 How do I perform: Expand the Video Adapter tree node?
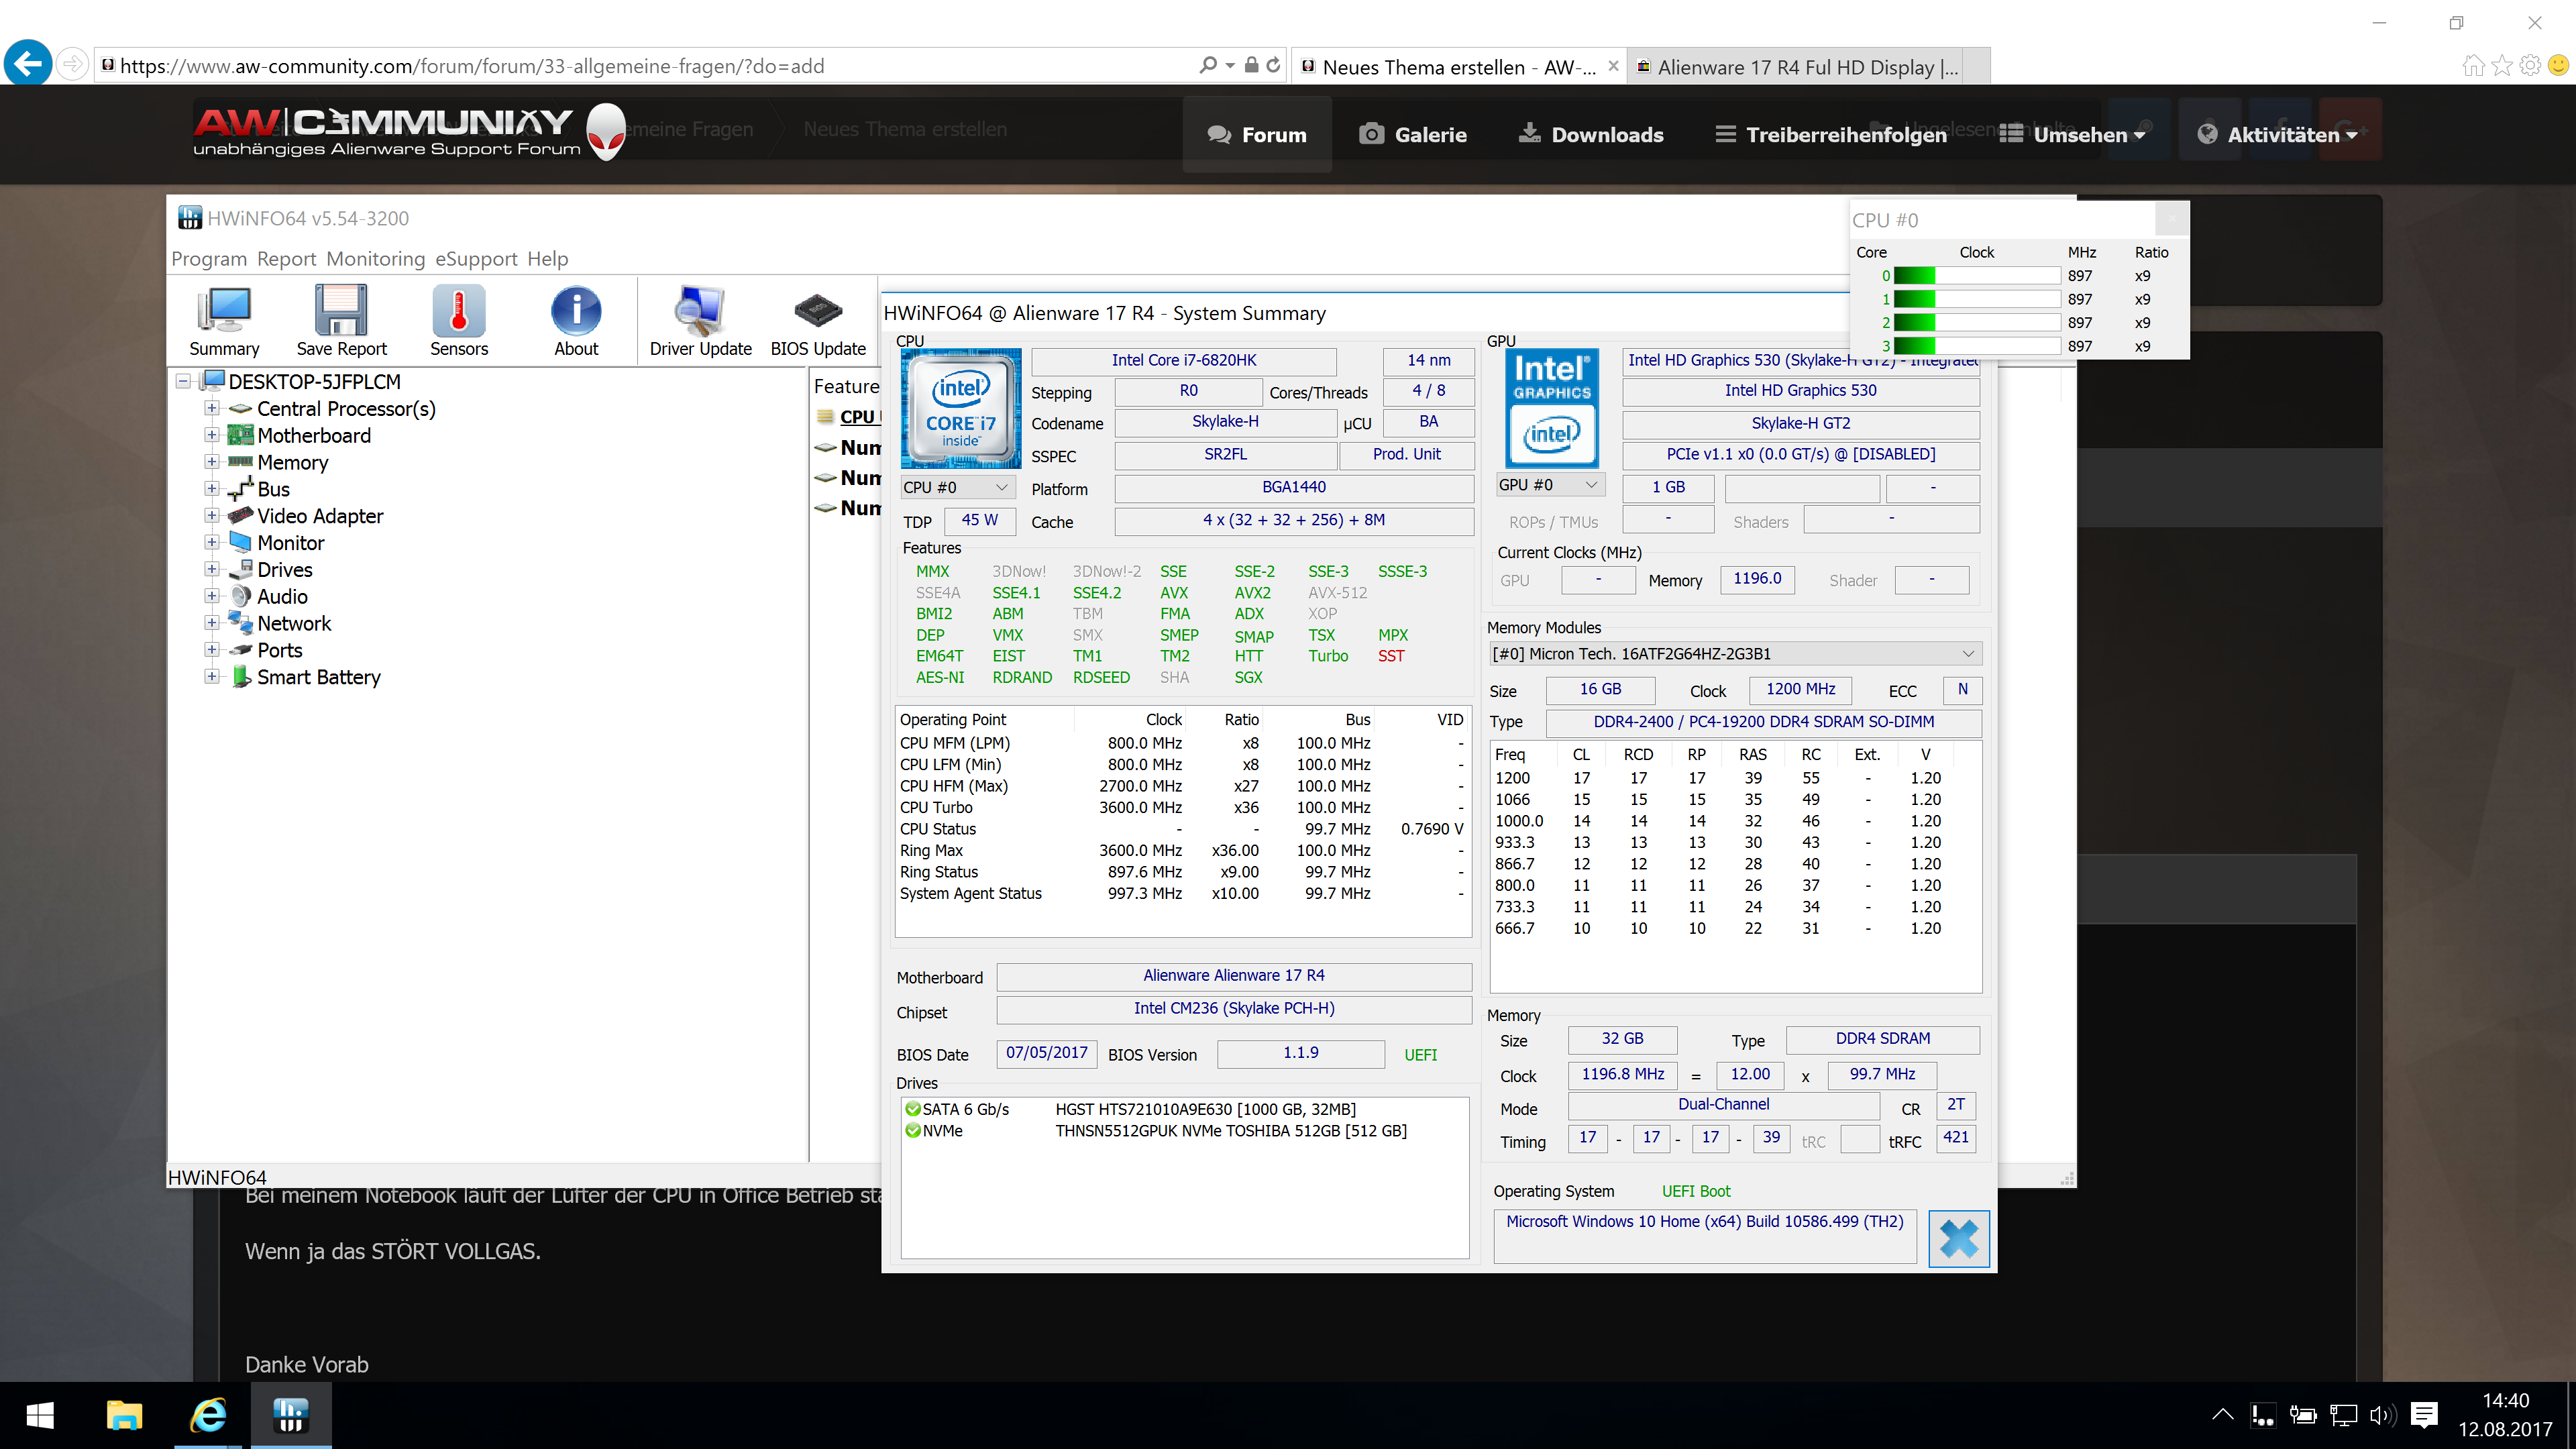click(212, 516)
